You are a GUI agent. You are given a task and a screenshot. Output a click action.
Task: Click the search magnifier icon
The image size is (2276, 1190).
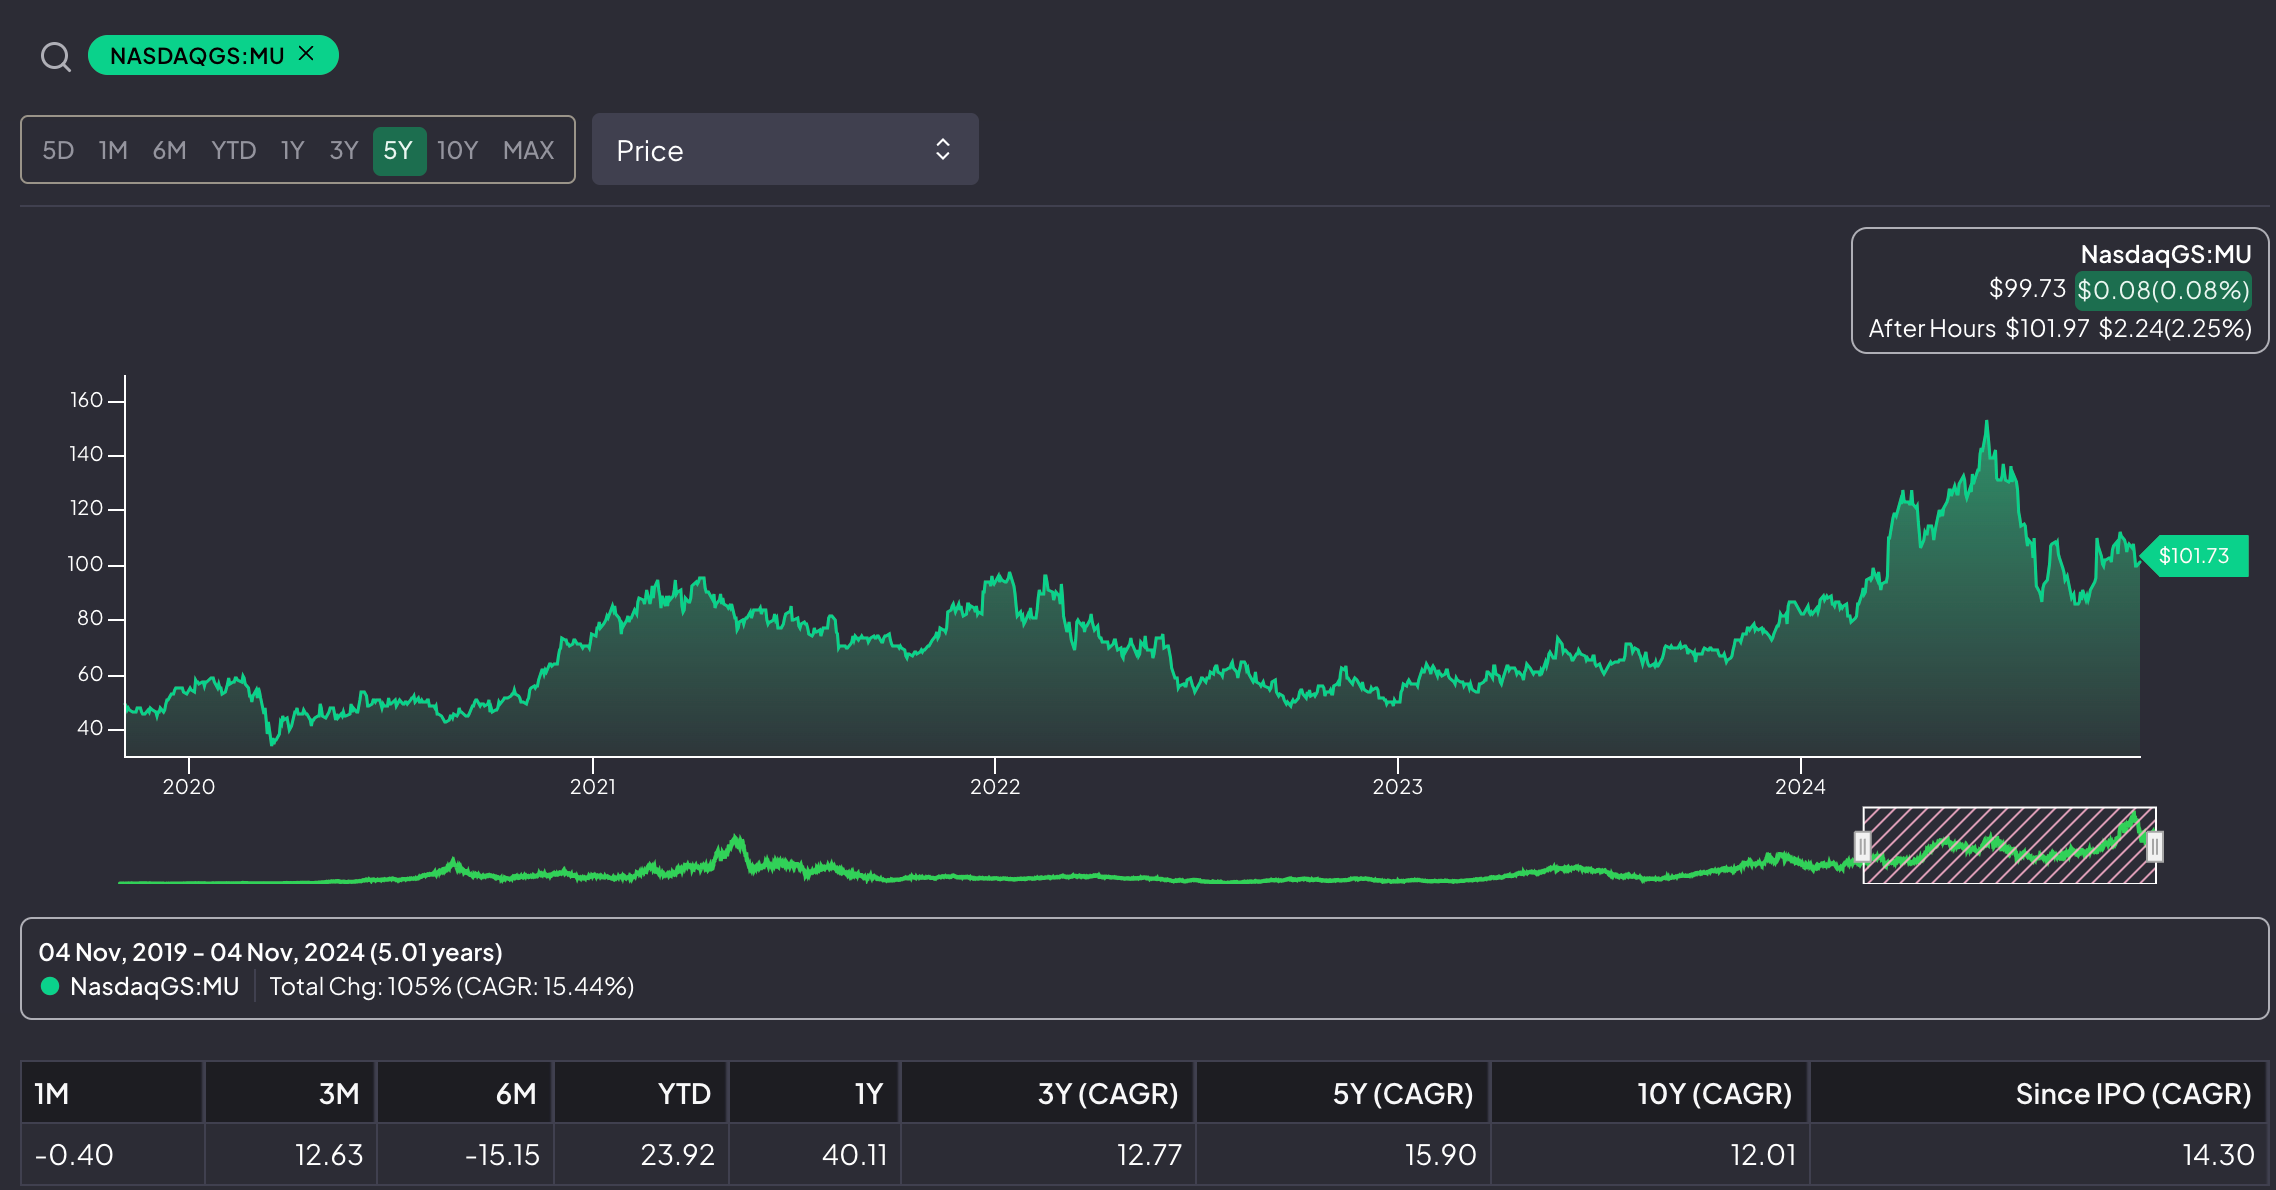pyautogui.click(x=55, y=57)
